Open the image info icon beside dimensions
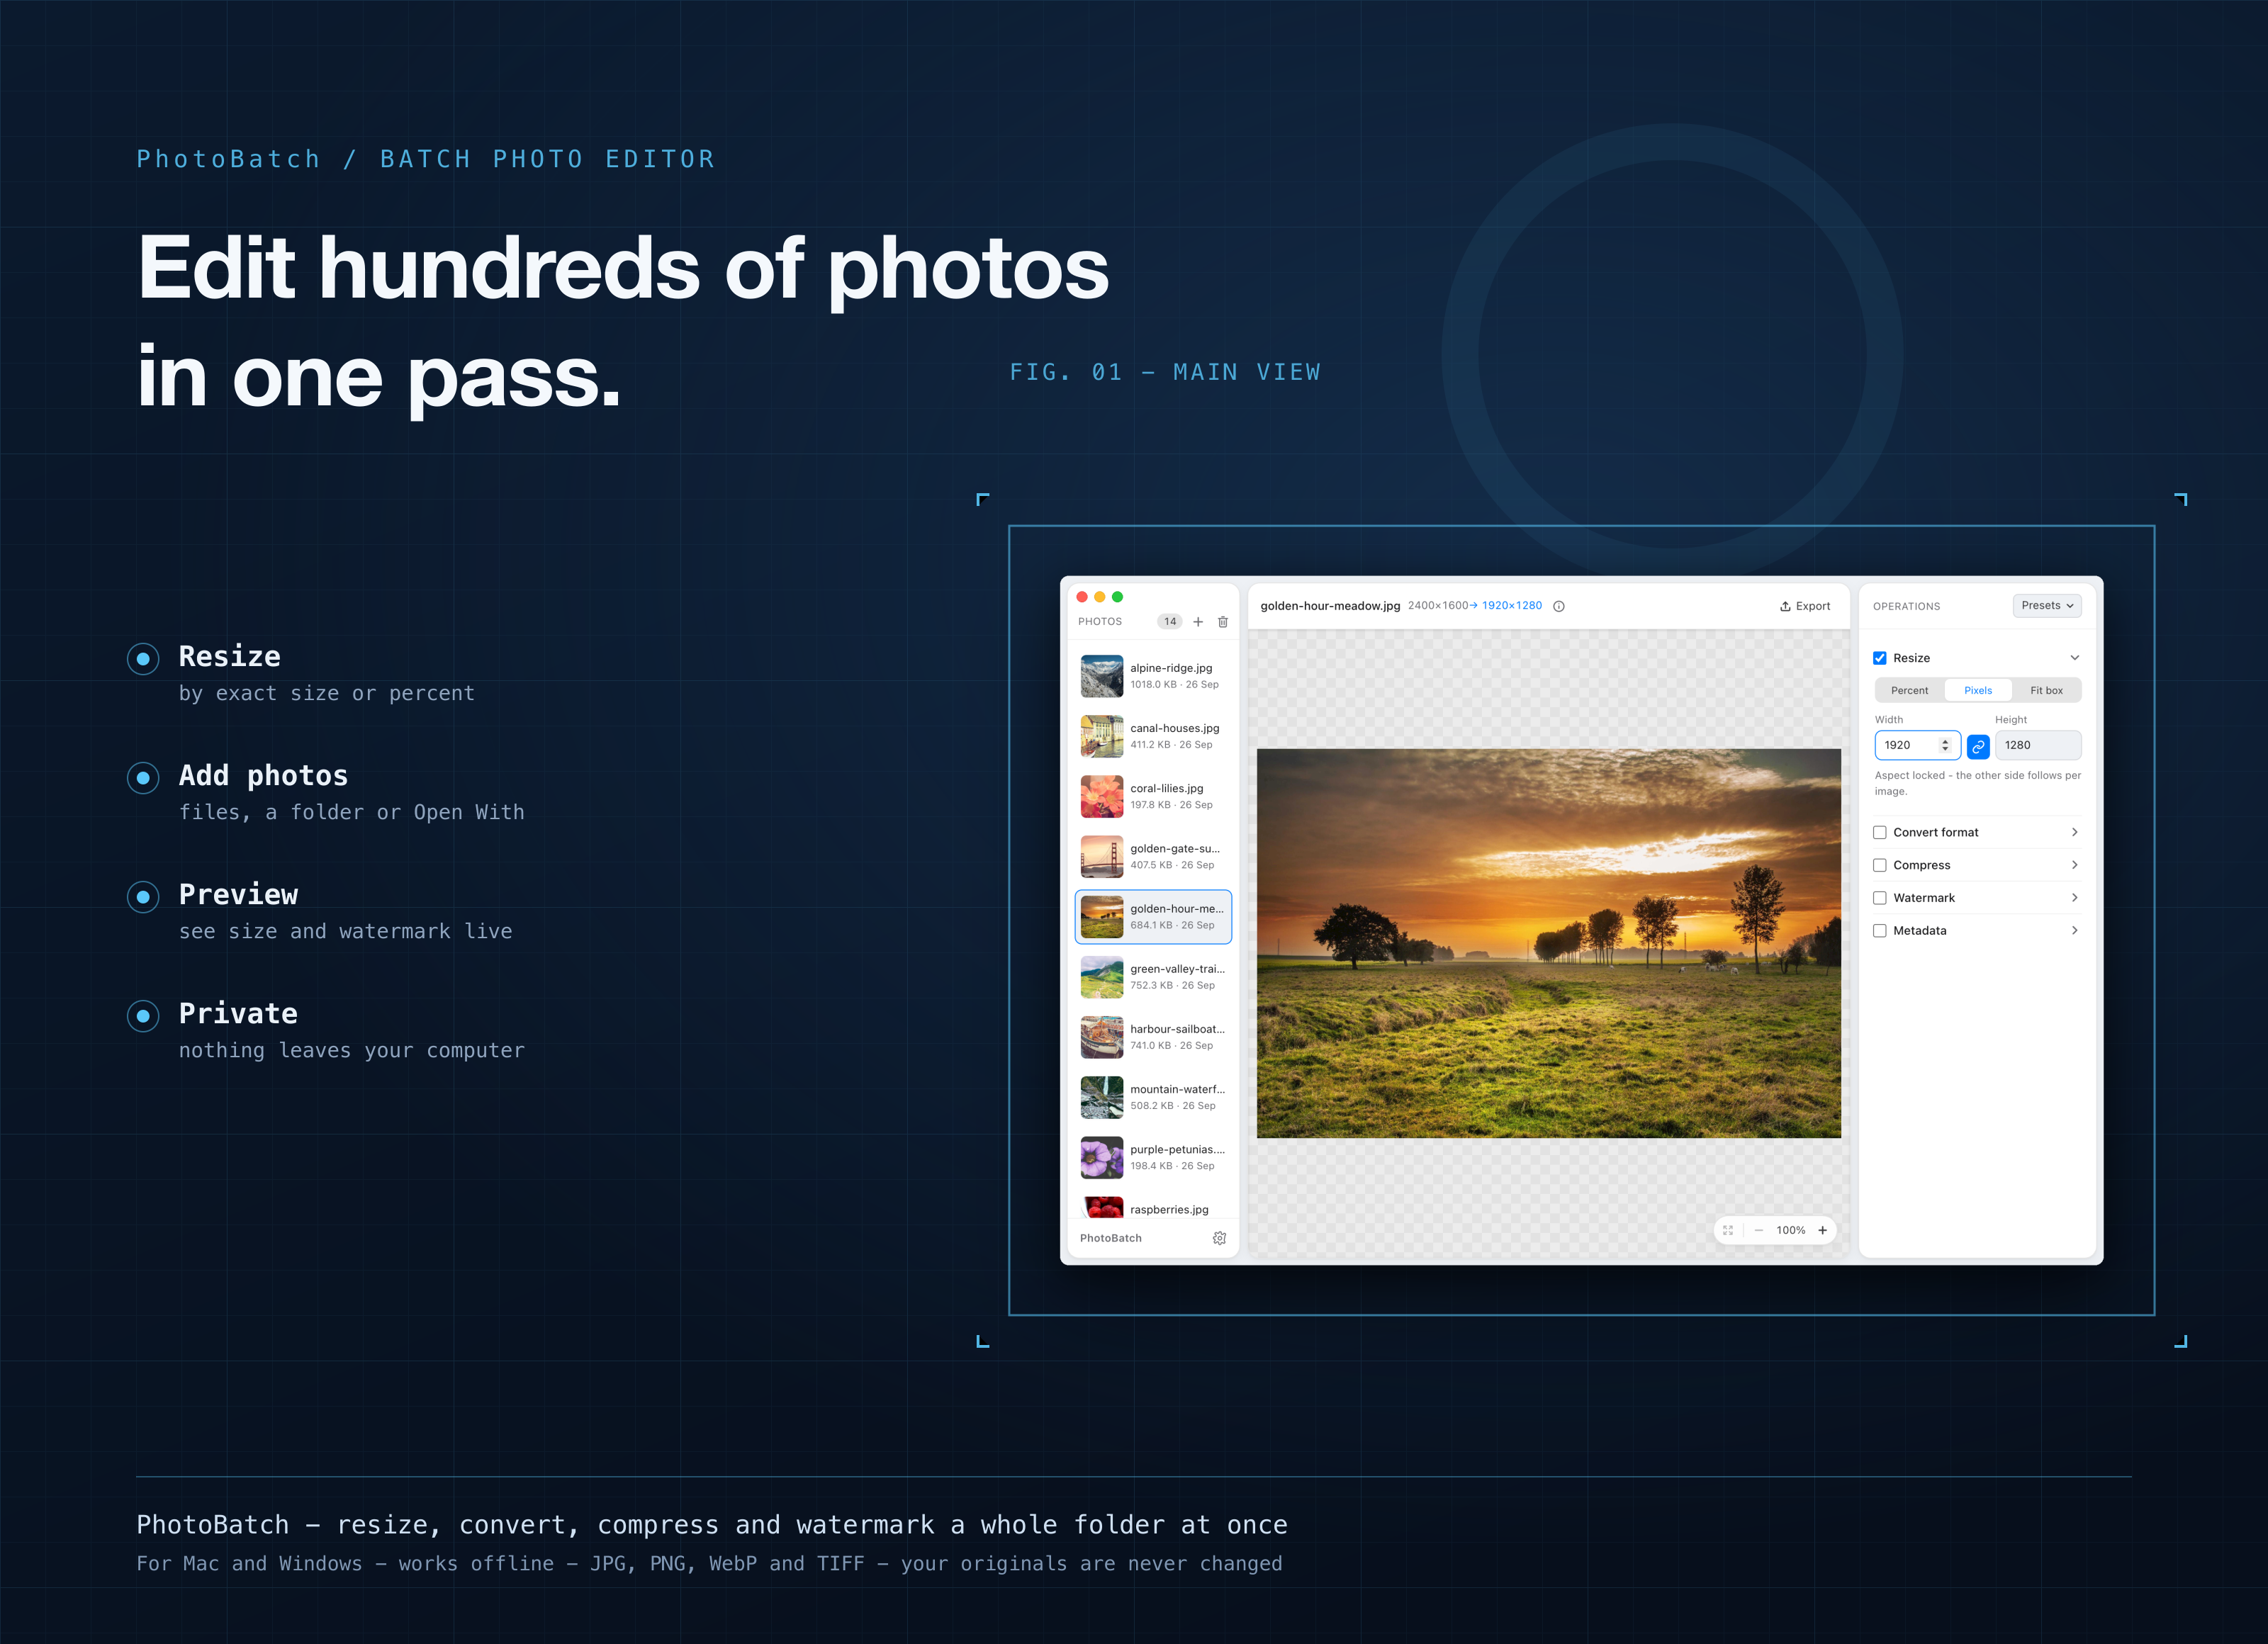This screenshot has width=2268, height=1644. click(1559, 606)
